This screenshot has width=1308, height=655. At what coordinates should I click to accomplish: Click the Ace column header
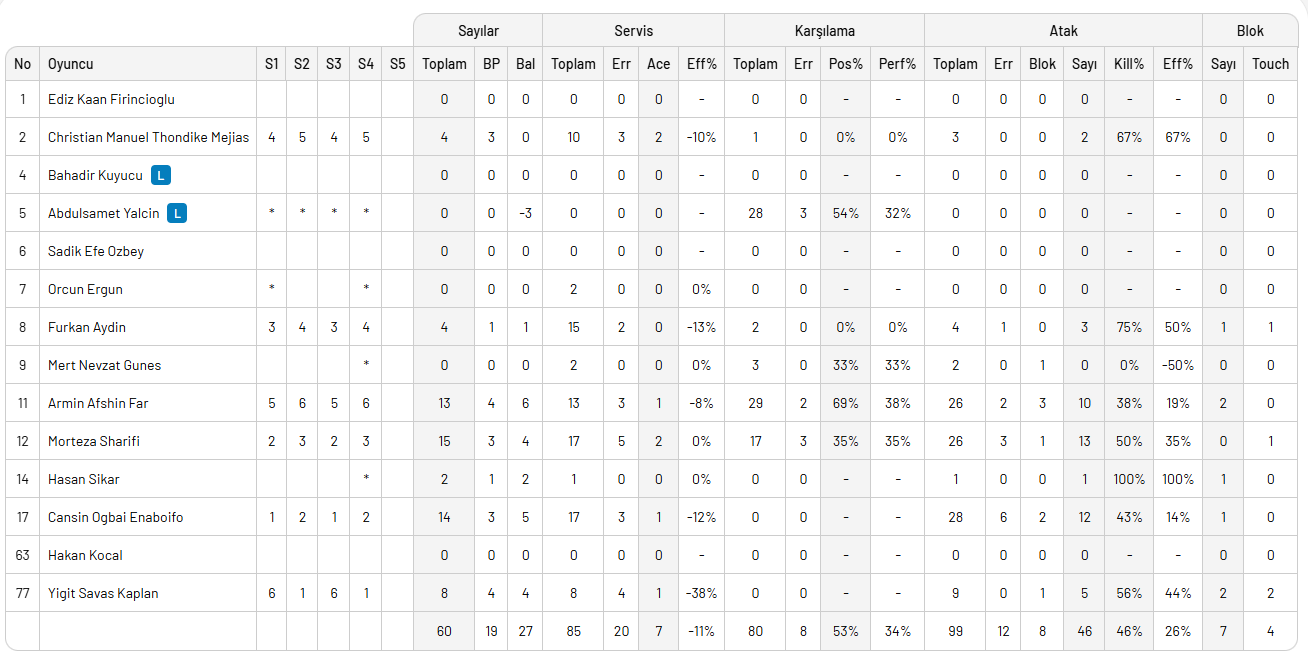coord(658,64)
